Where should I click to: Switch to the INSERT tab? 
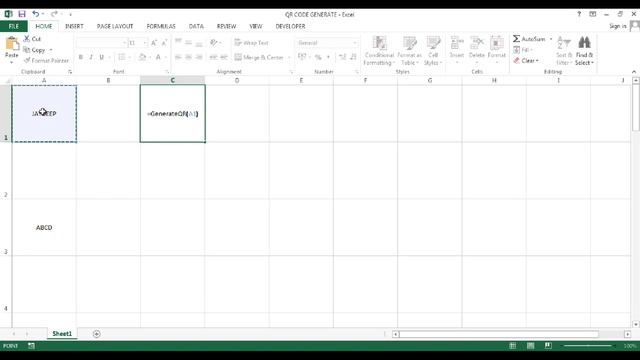(74, 26)
